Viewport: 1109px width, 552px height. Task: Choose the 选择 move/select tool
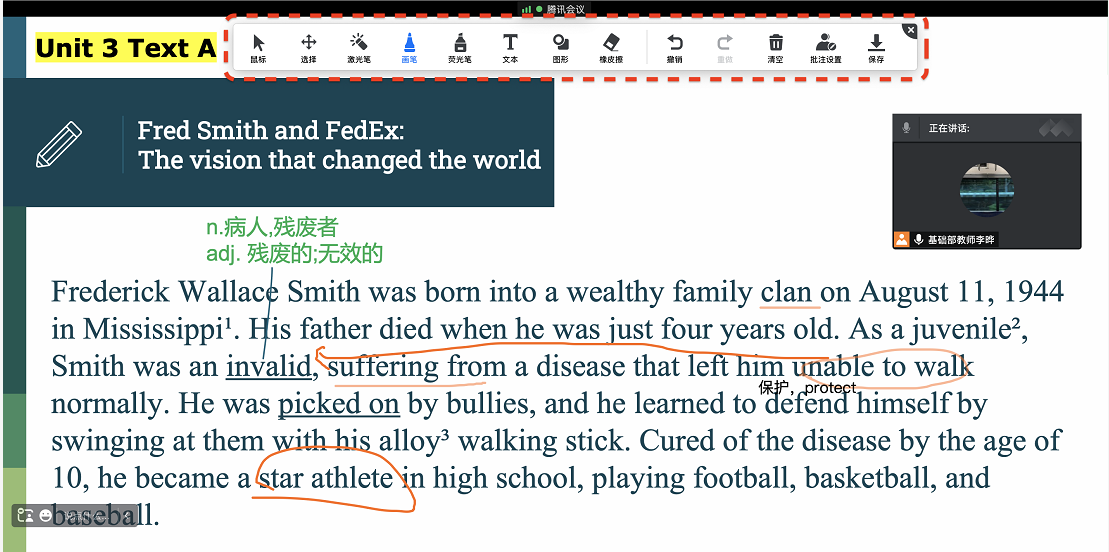308,48
